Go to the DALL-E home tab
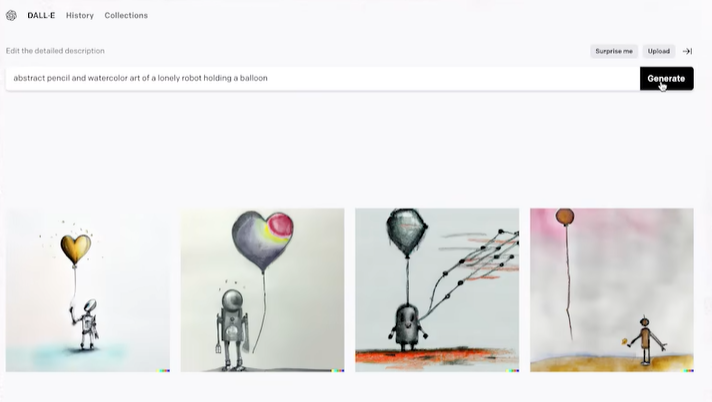 (x=41, y=15)
